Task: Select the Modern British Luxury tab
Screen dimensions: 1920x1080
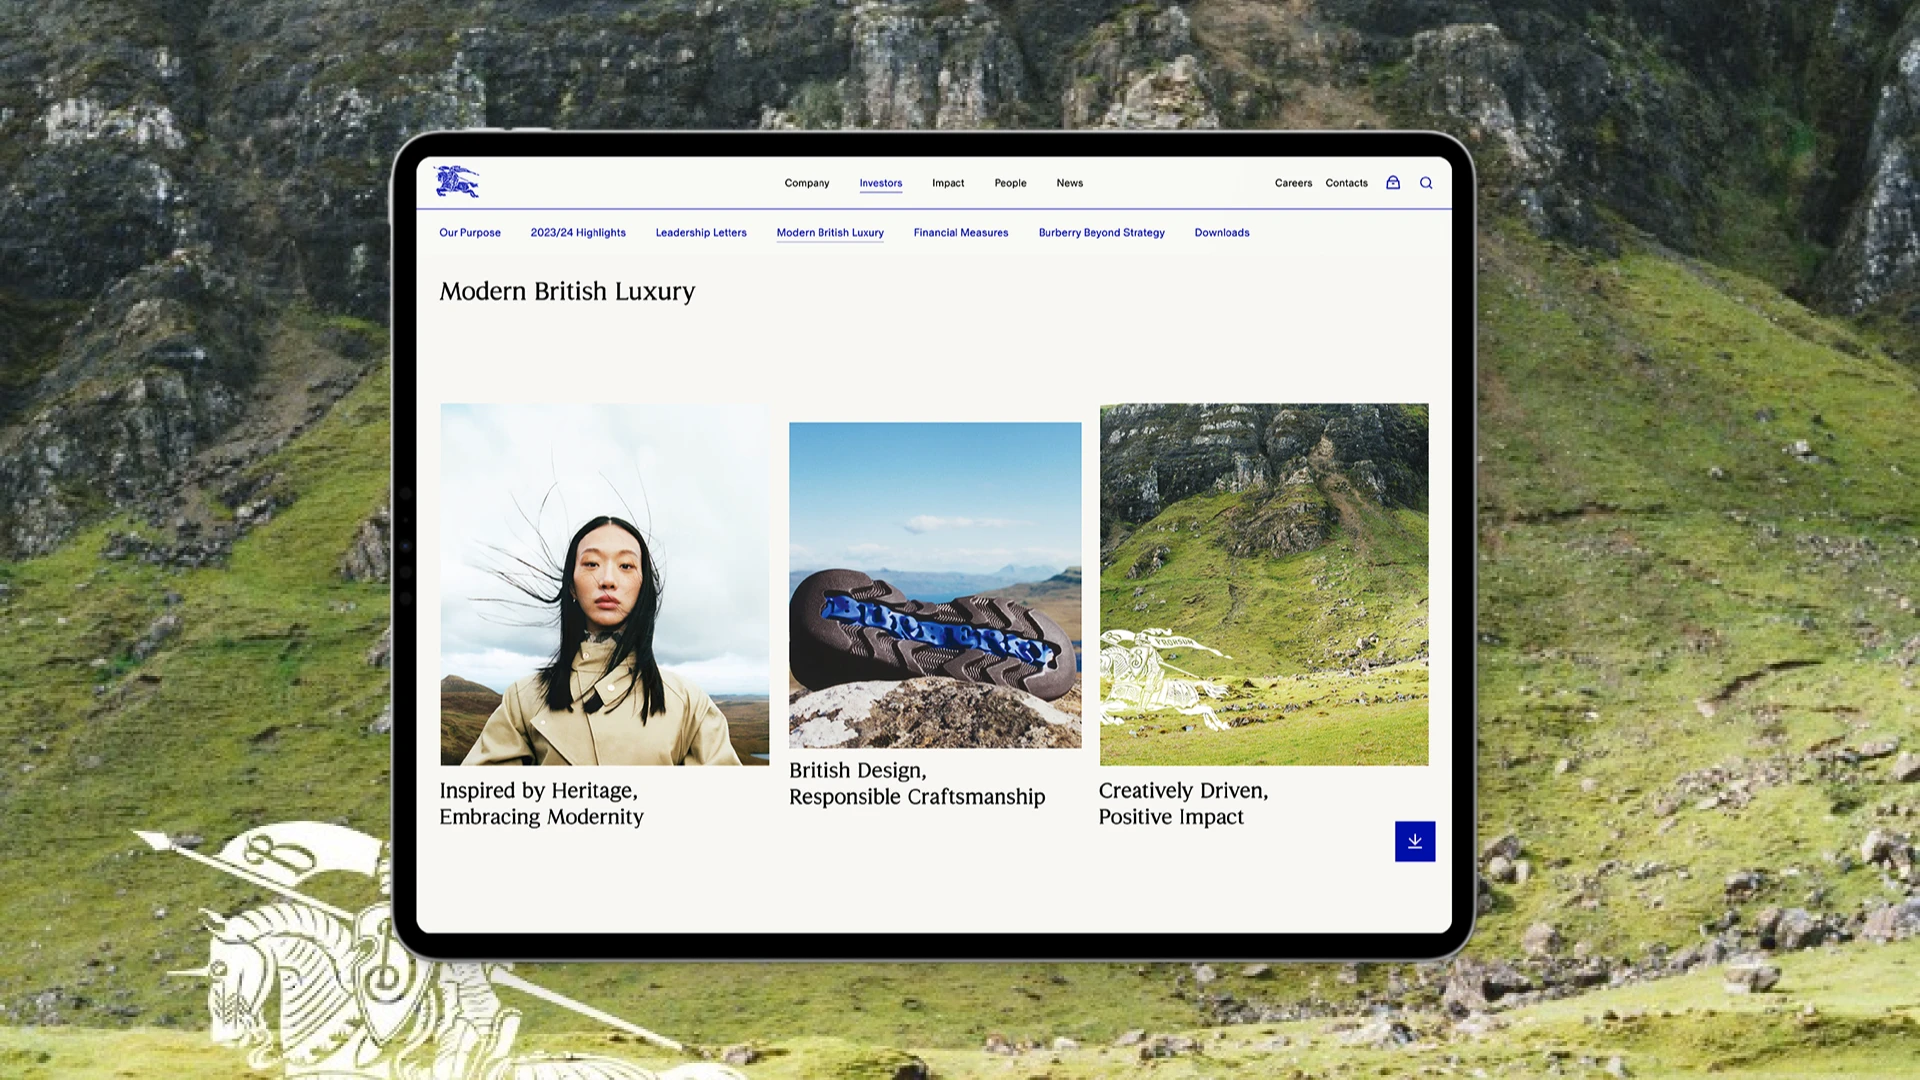Action: click(x=830, y=233)
